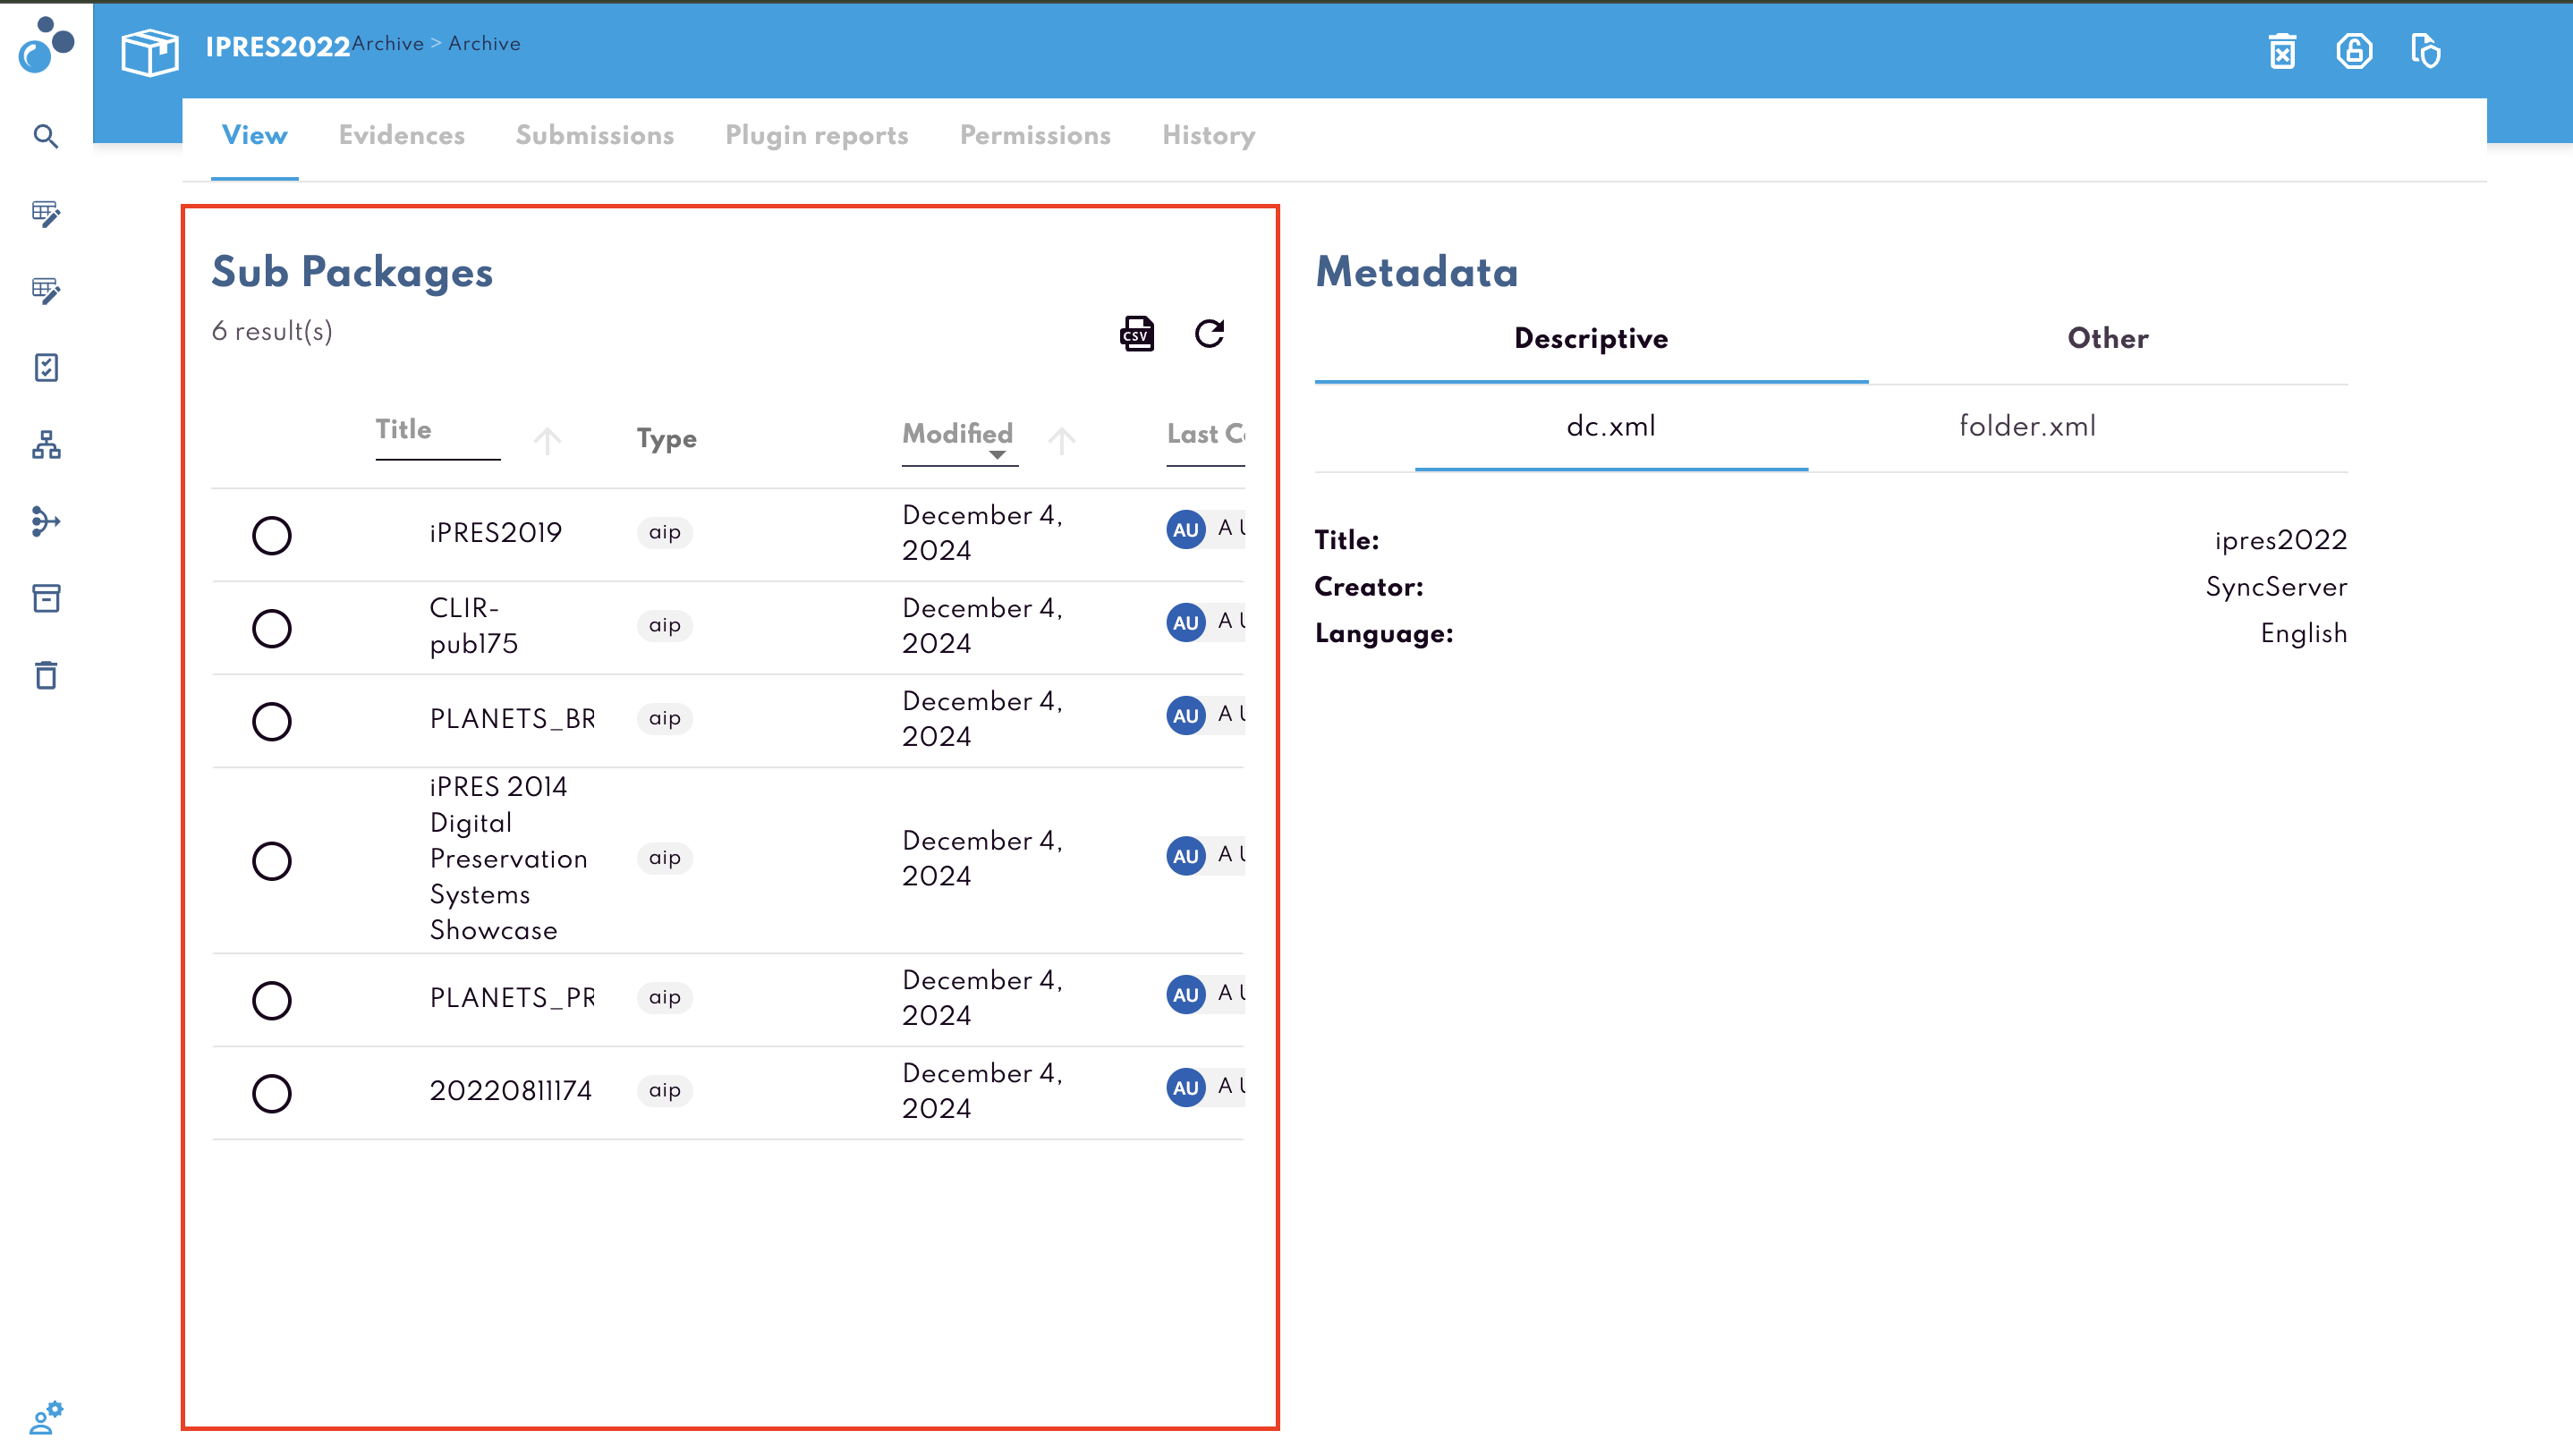Click the Title column header
The height and width of the screenshot is (1456, 2573).
click(x=404, y=430)
